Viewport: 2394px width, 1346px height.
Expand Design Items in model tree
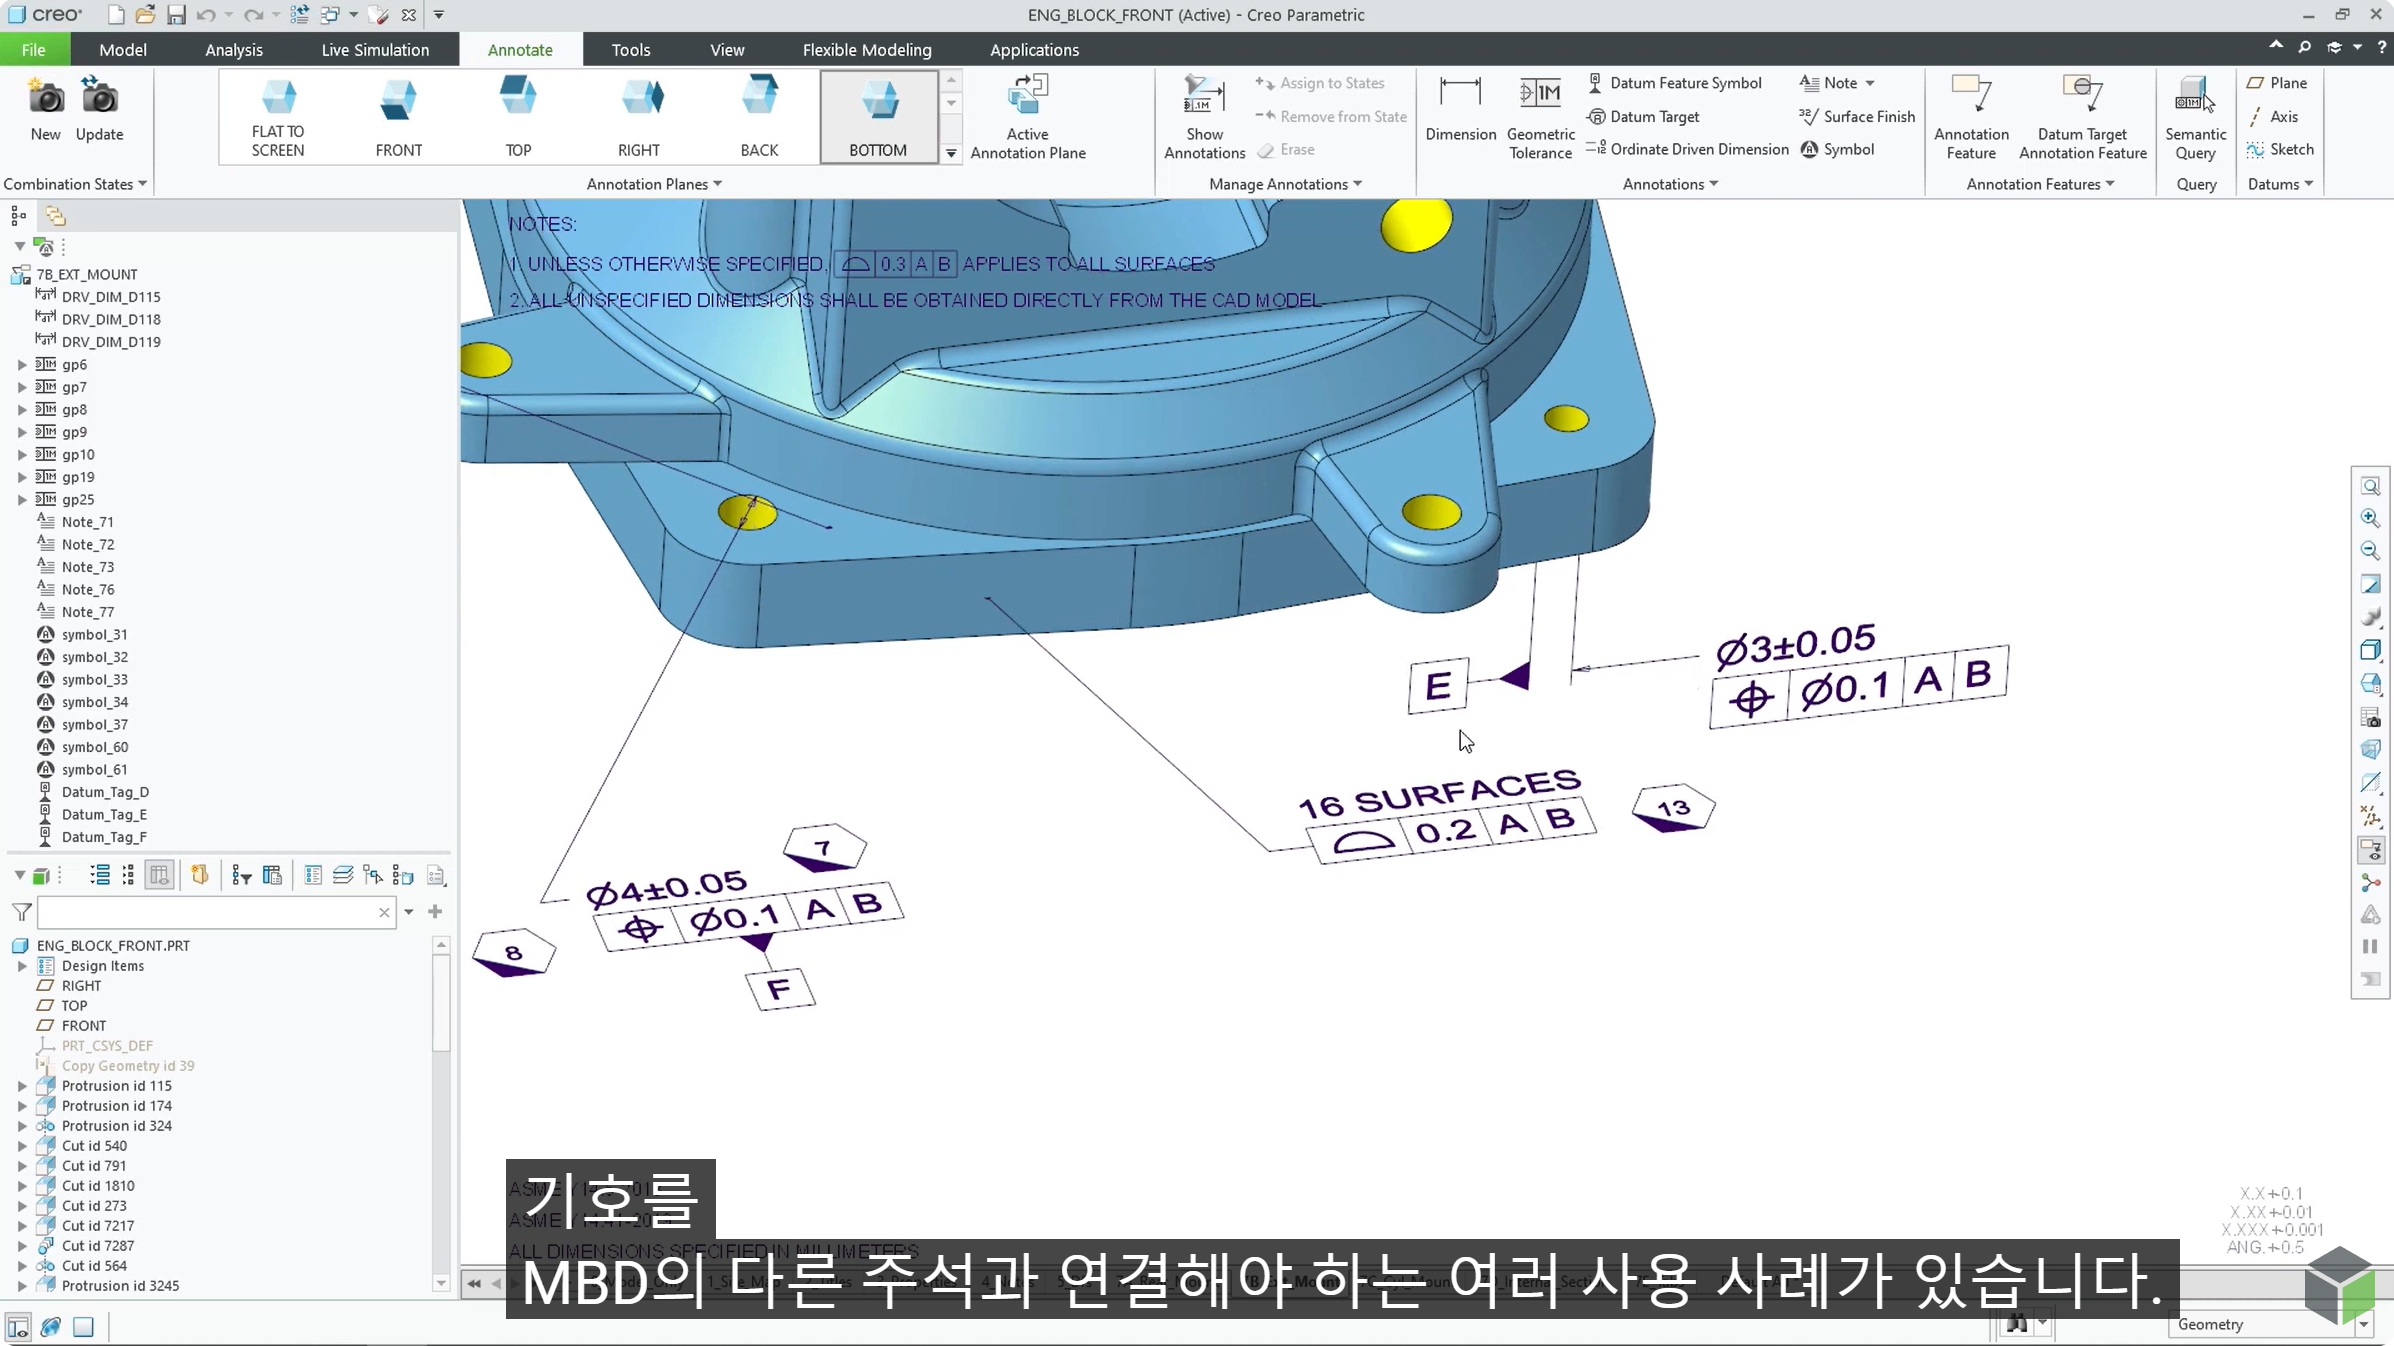pos(22,966)
